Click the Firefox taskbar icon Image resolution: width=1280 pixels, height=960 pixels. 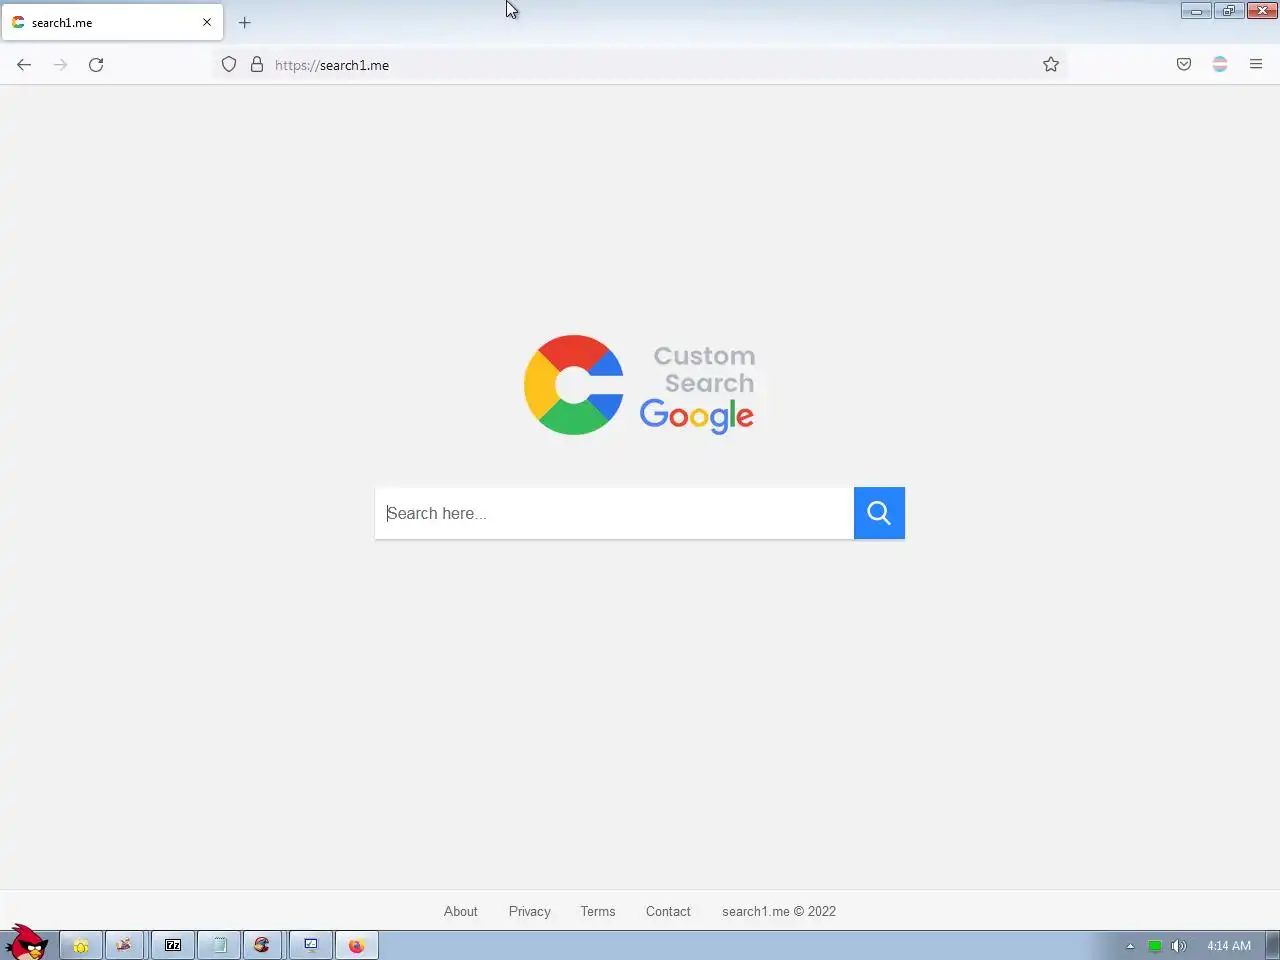click(x=357, y=945)
